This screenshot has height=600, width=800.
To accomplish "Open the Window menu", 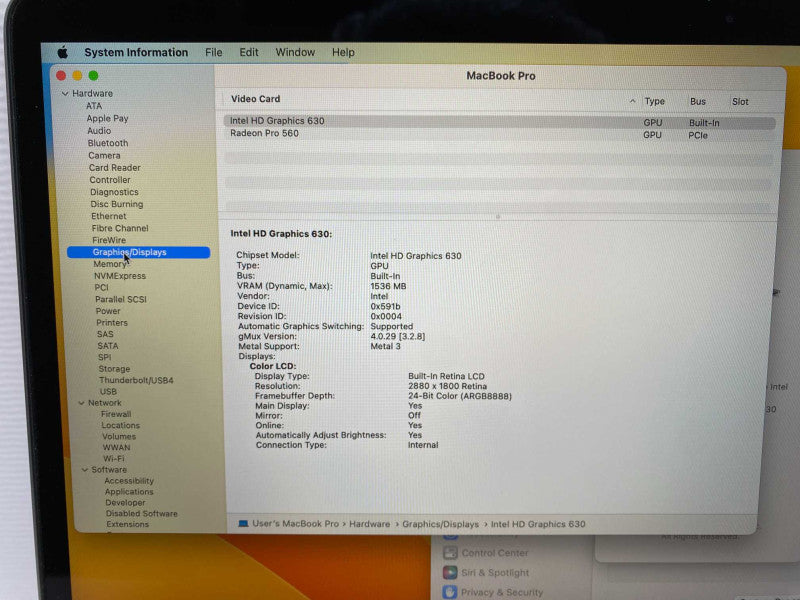I will pos(295,53).
